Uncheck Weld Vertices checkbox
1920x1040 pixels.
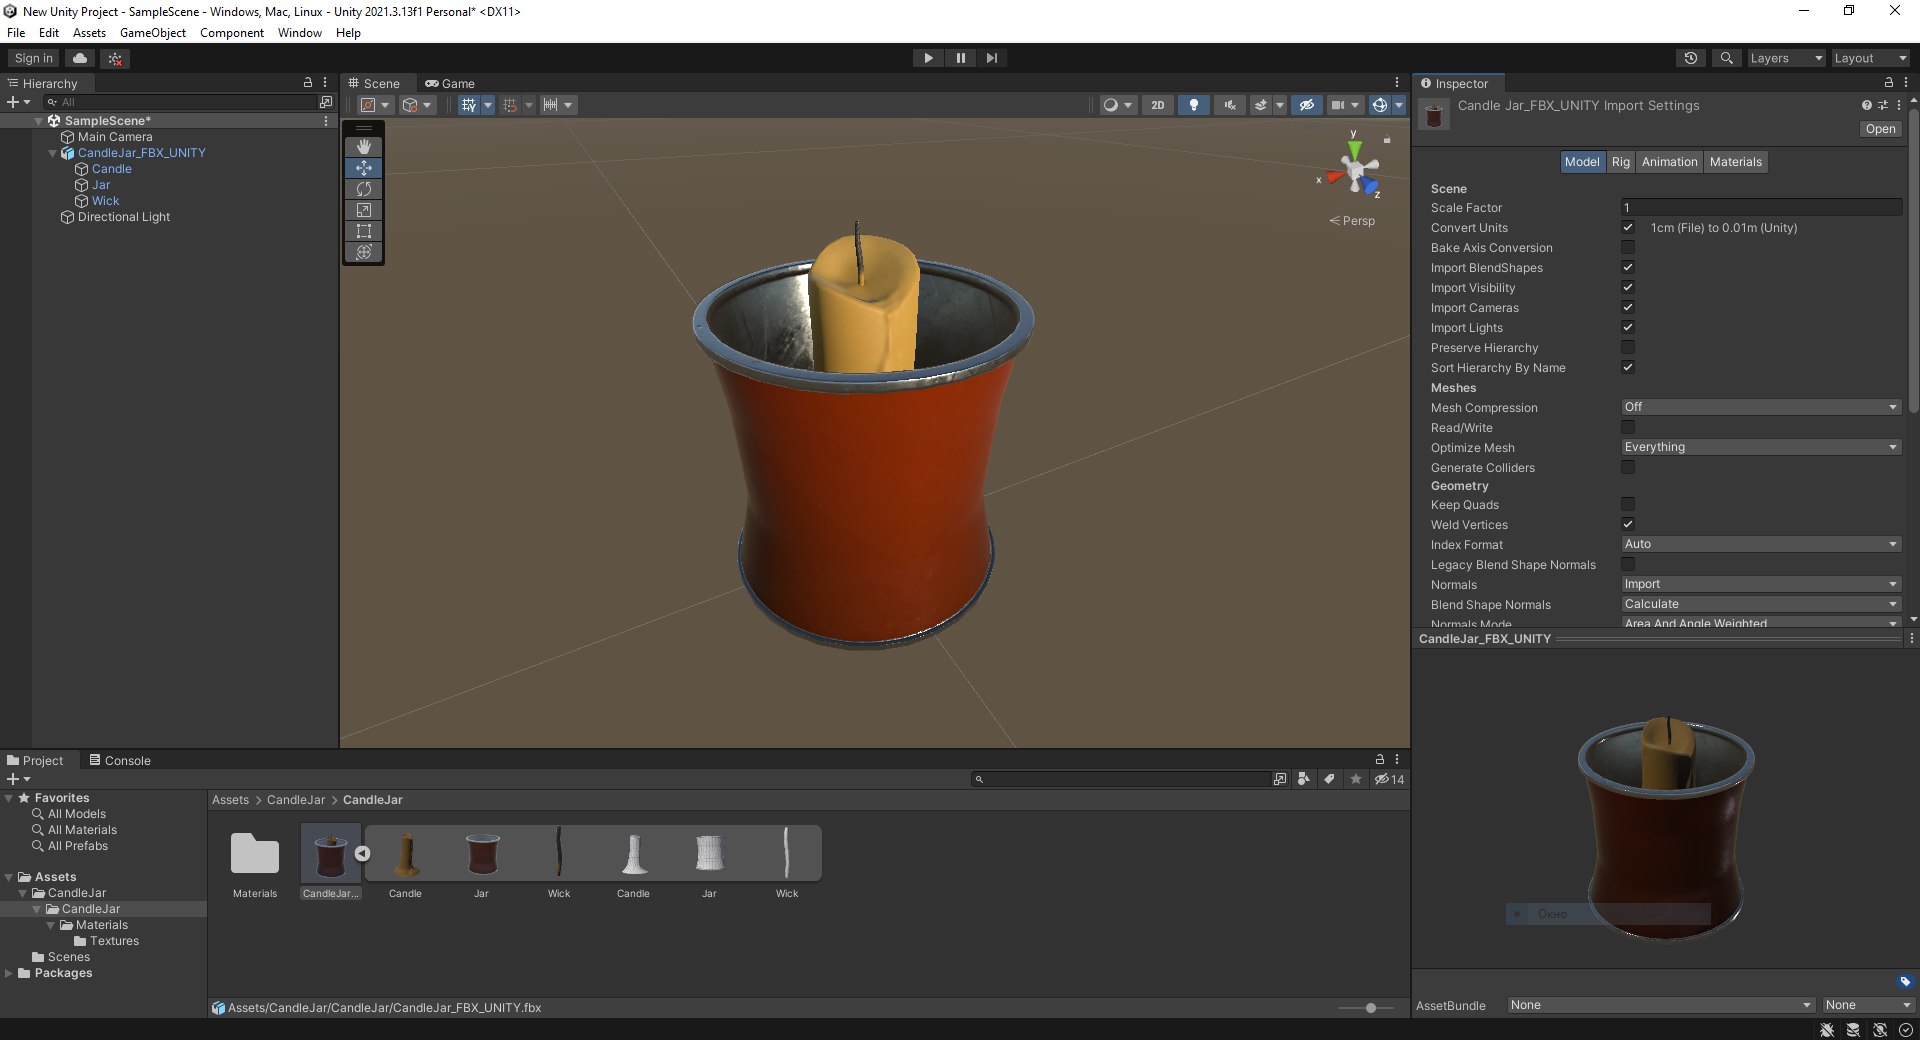pos(1628,524)
